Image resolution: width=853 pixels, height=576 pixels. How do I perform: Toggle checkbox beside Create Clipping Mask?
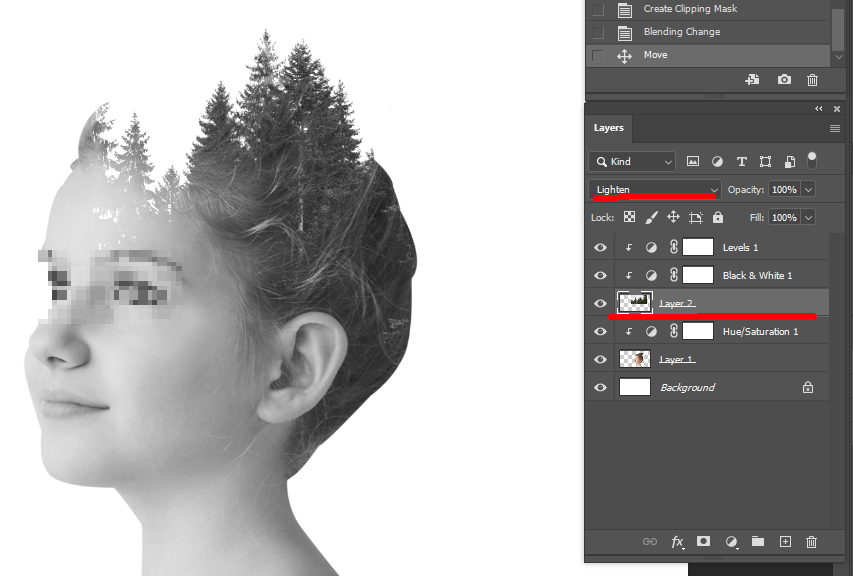(x=598, y=10)
